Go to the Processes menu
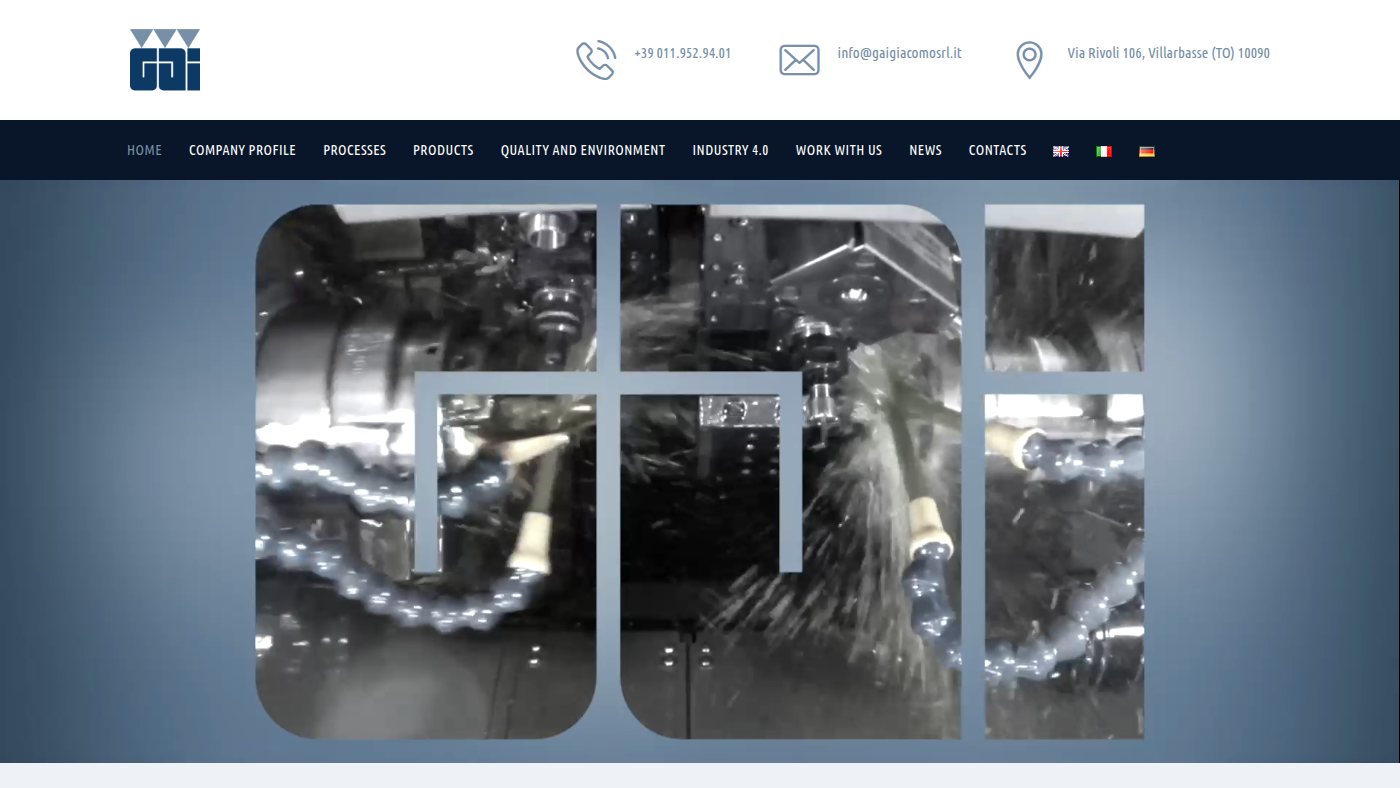1400x788 pixels. (354, 150)
